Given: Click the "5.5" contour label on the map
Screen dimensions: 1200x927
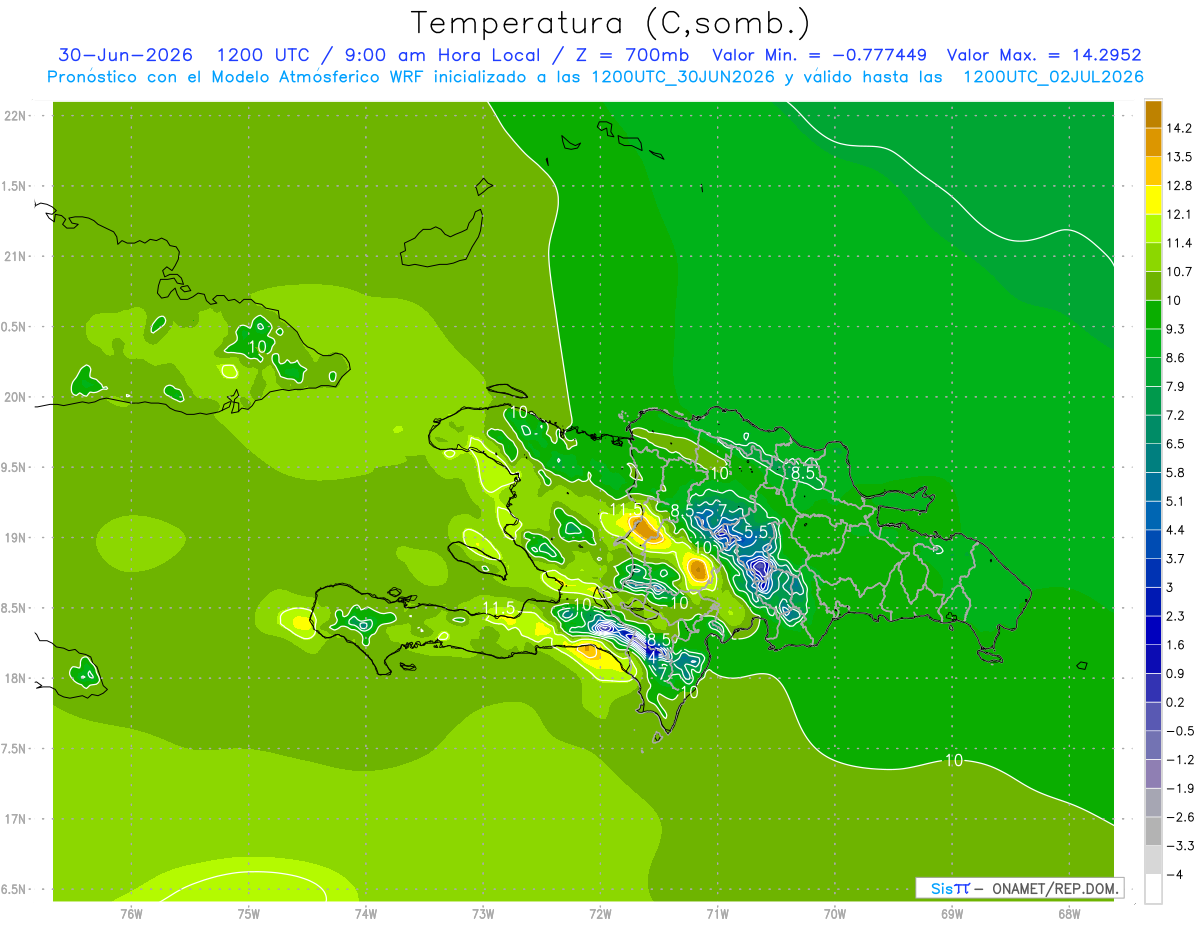Looking at the screenshot, I should 756,533.
